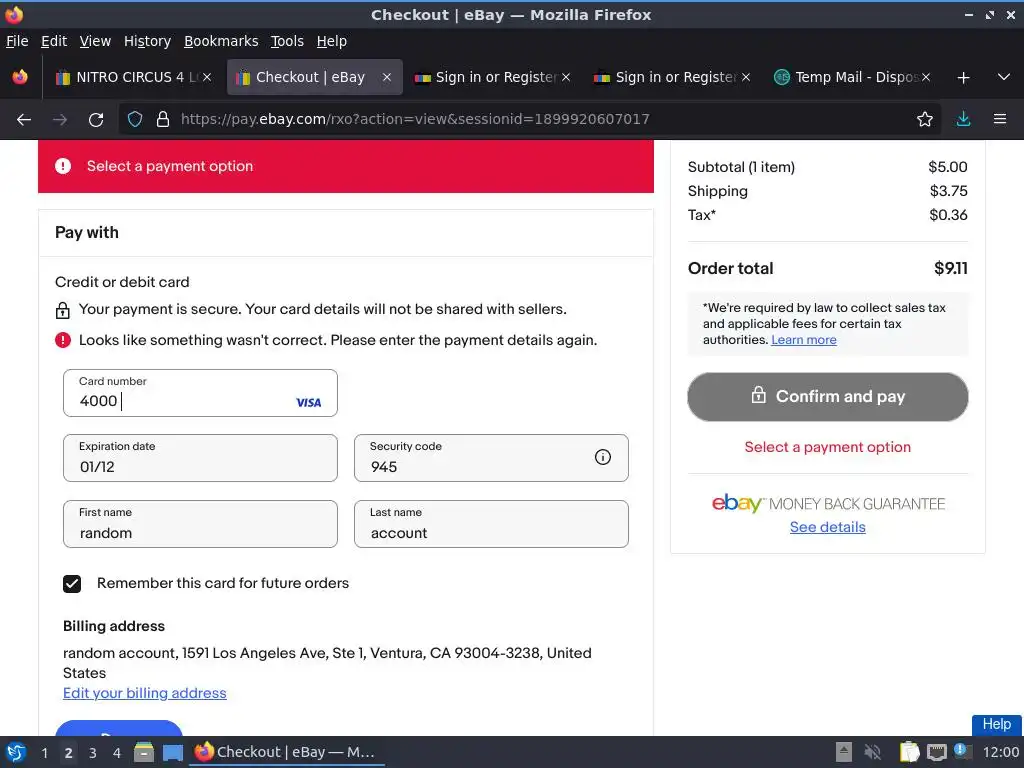
Task: Close the second Sign in or Register tab
Action: (x=746, y=77)
